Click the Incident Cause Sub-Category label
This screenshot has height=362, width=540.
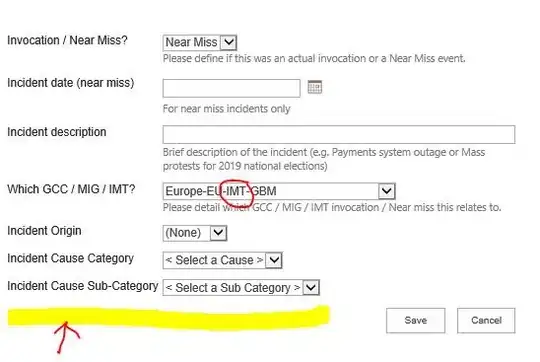83,286
